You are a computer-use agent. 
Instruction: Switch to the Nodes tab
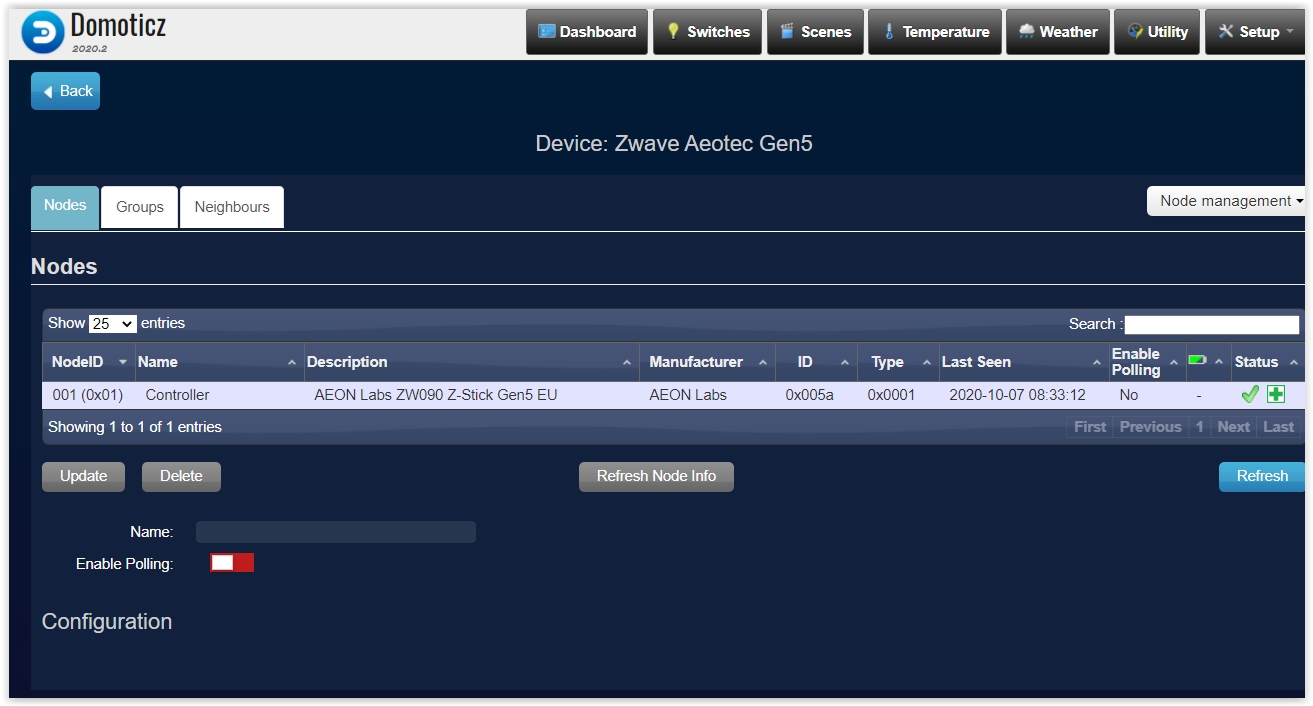(65, 207)
